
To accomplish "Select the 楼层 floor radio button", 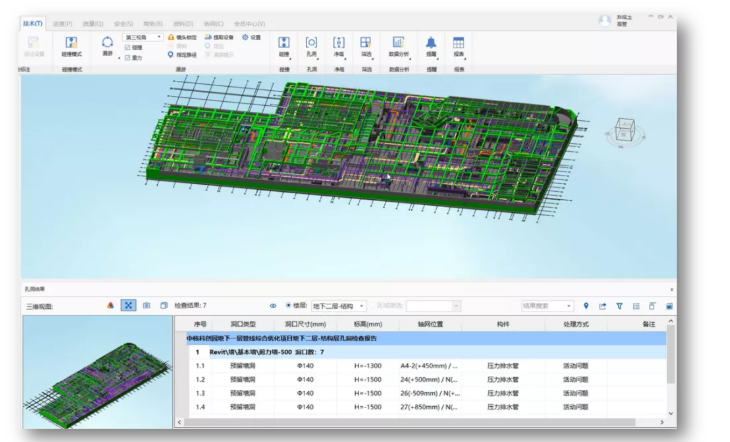I will tap(288, 306).
